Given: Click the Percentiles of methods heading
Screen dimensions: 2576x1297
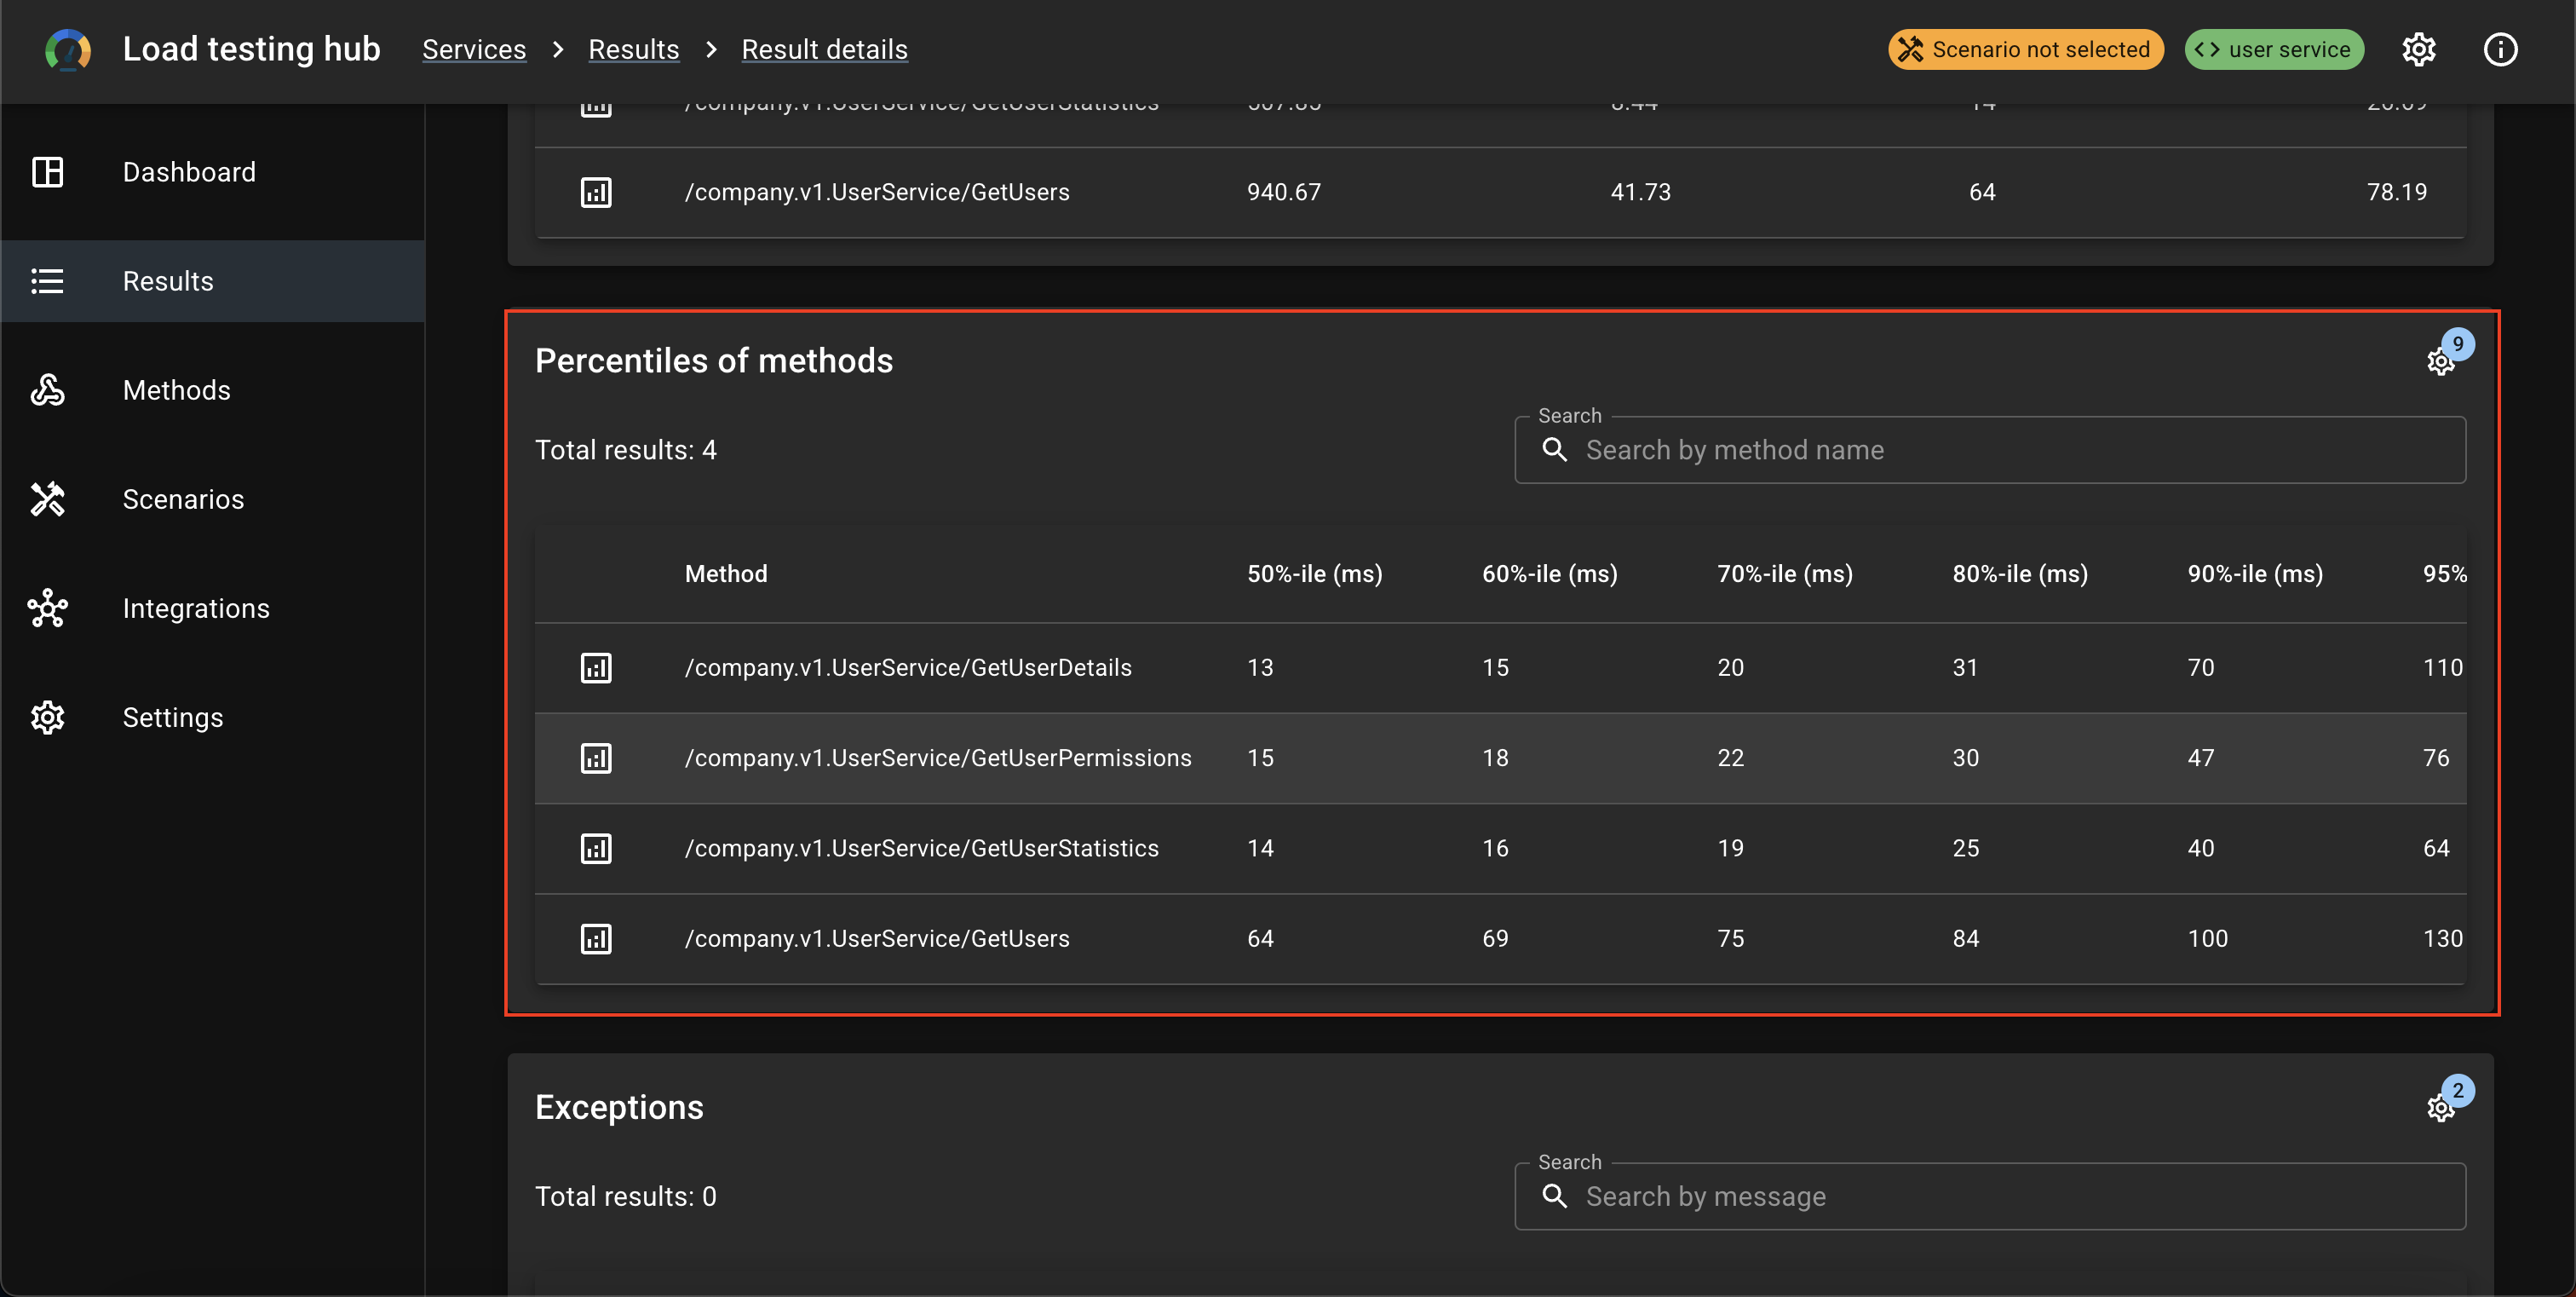Looking at the screenshot, I should click(714, 361).
